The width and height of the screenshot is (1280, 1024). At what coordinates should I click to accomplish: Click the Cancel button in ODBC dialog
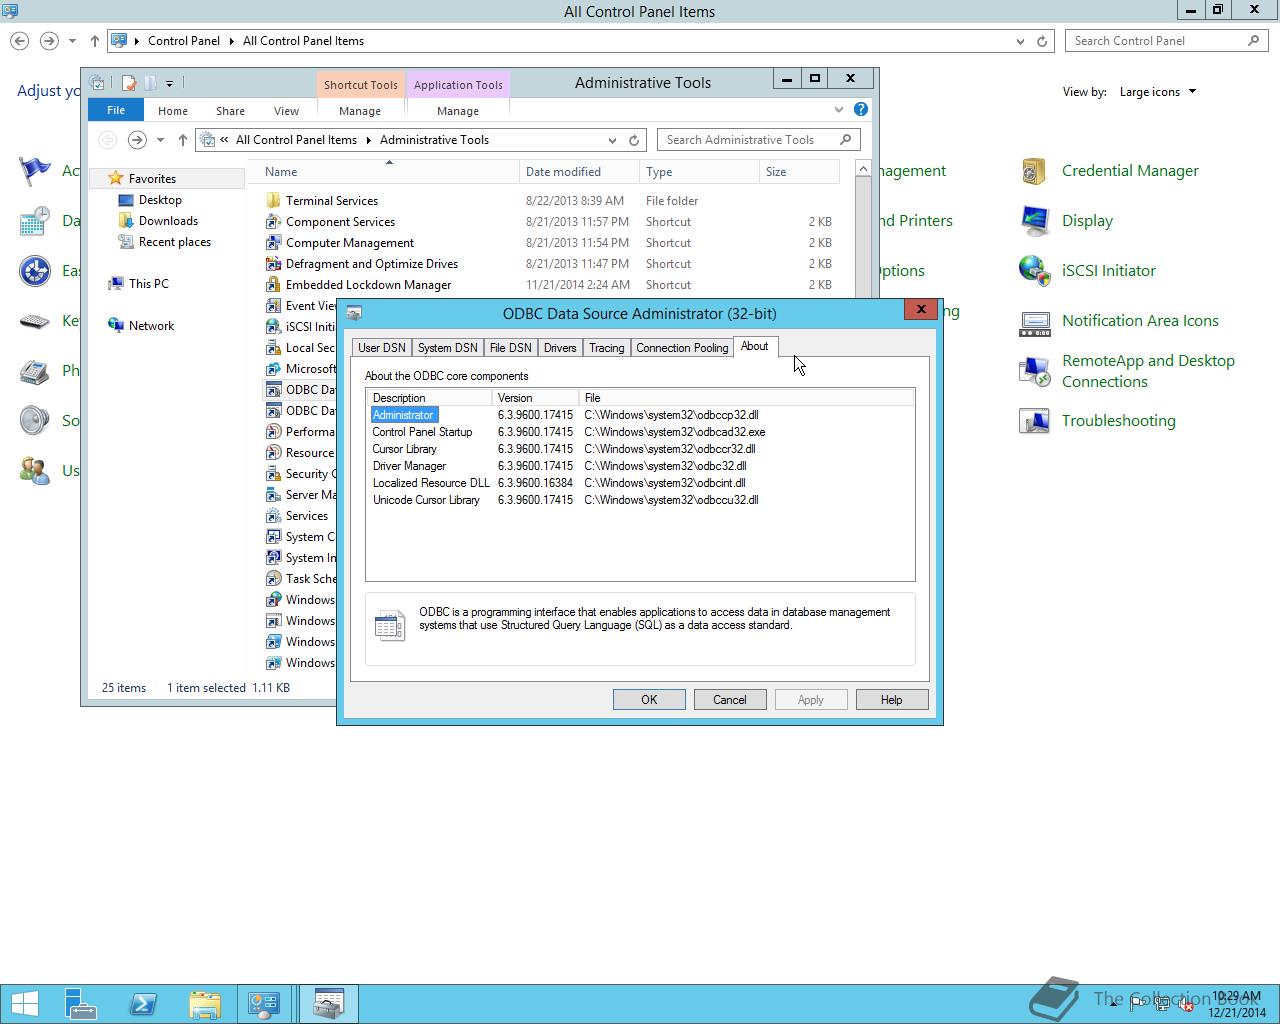pos(730,700)
